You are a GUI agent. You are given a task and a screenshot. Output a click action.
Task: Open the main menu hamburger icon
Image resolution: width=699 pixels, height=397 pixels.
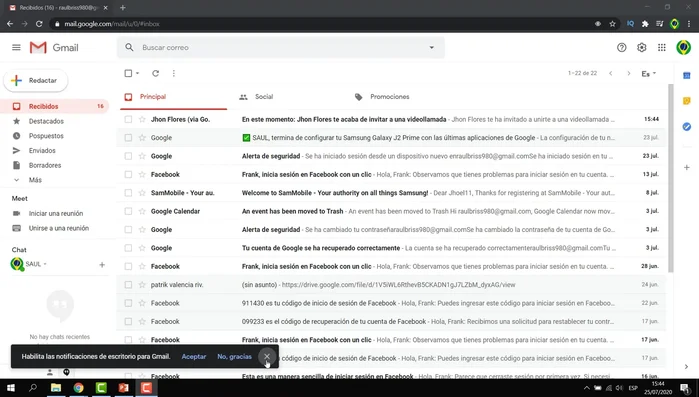pyautogui.click(x=16, y=47)
